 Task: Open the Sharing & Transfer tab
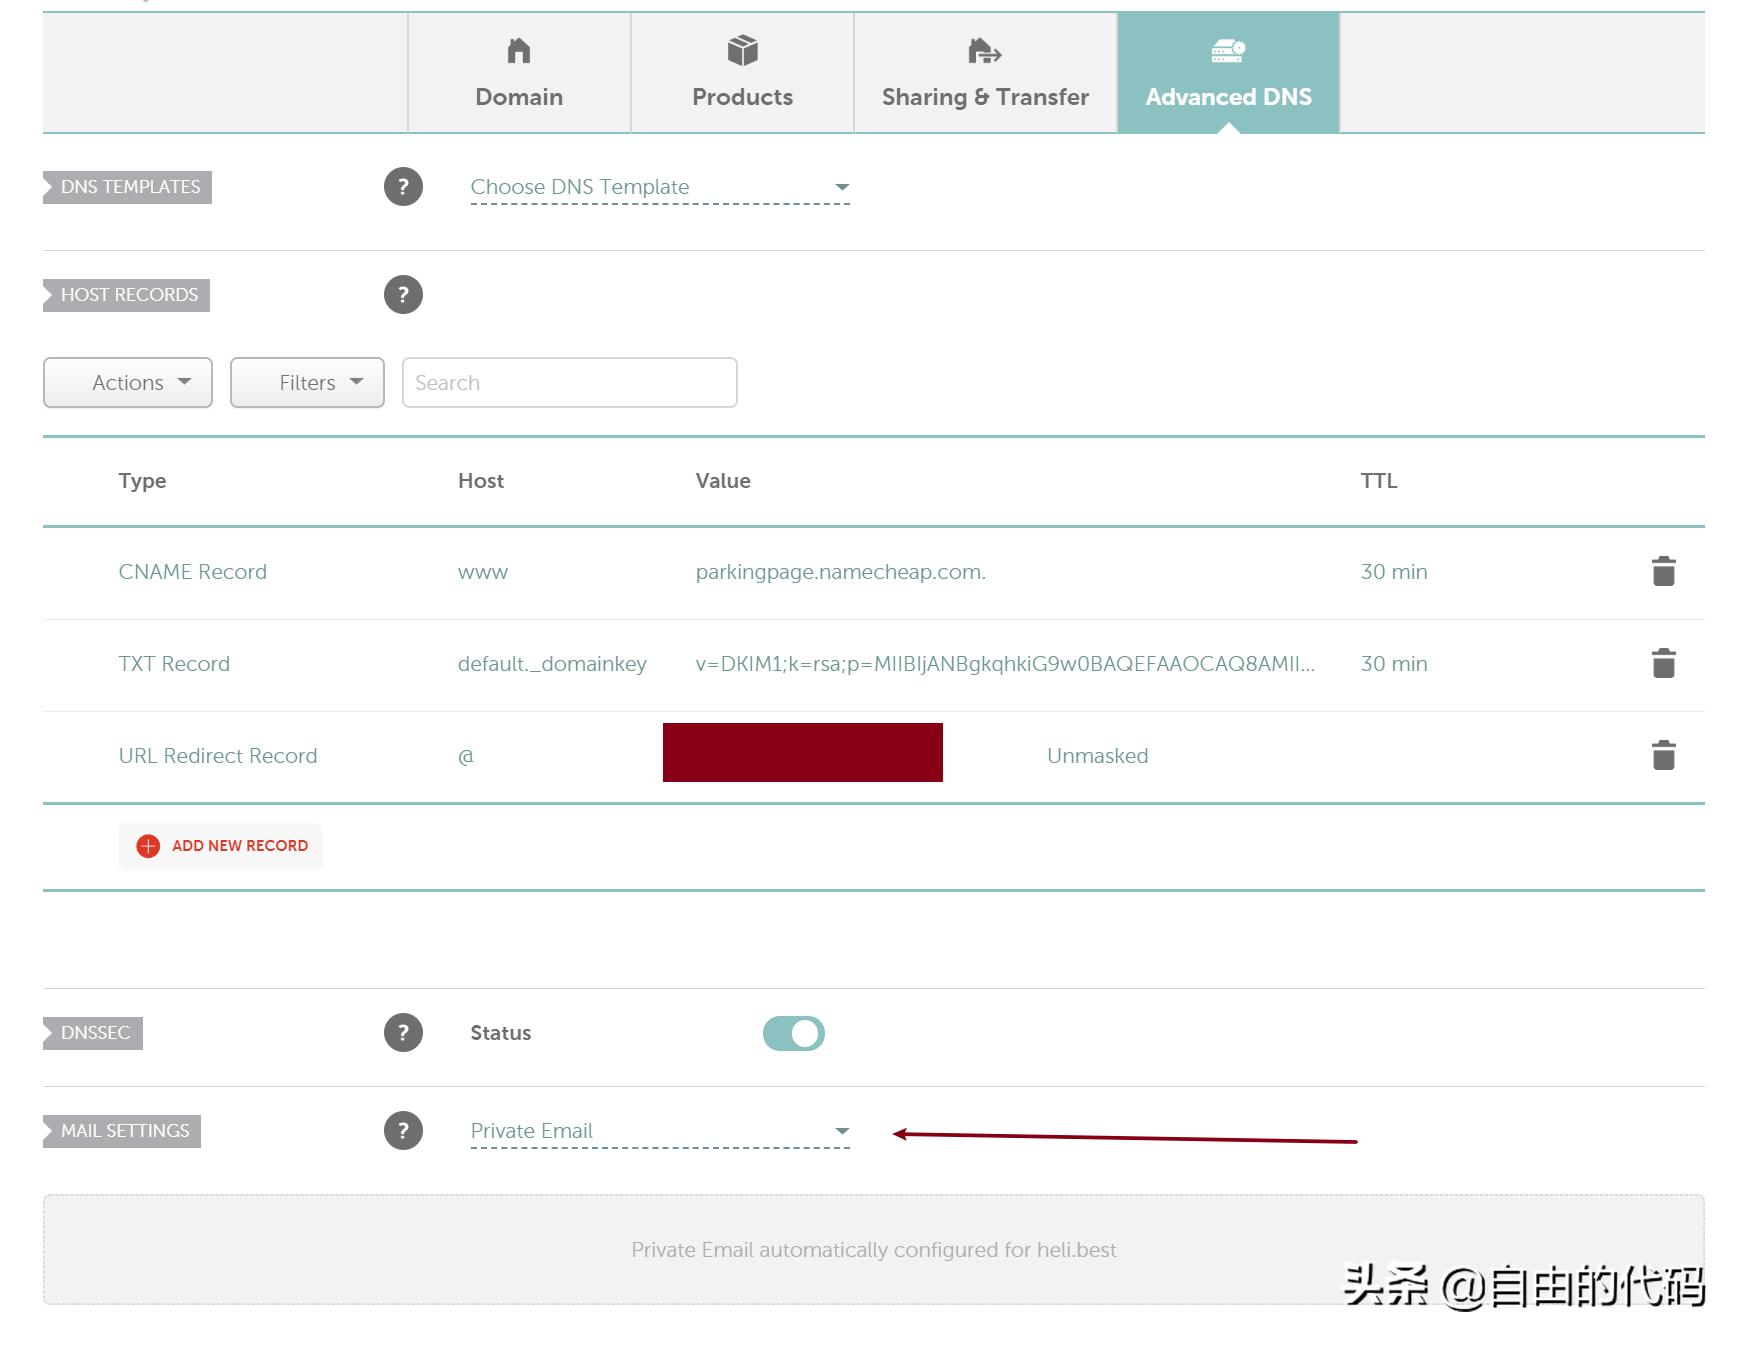[x=985, y=73]
